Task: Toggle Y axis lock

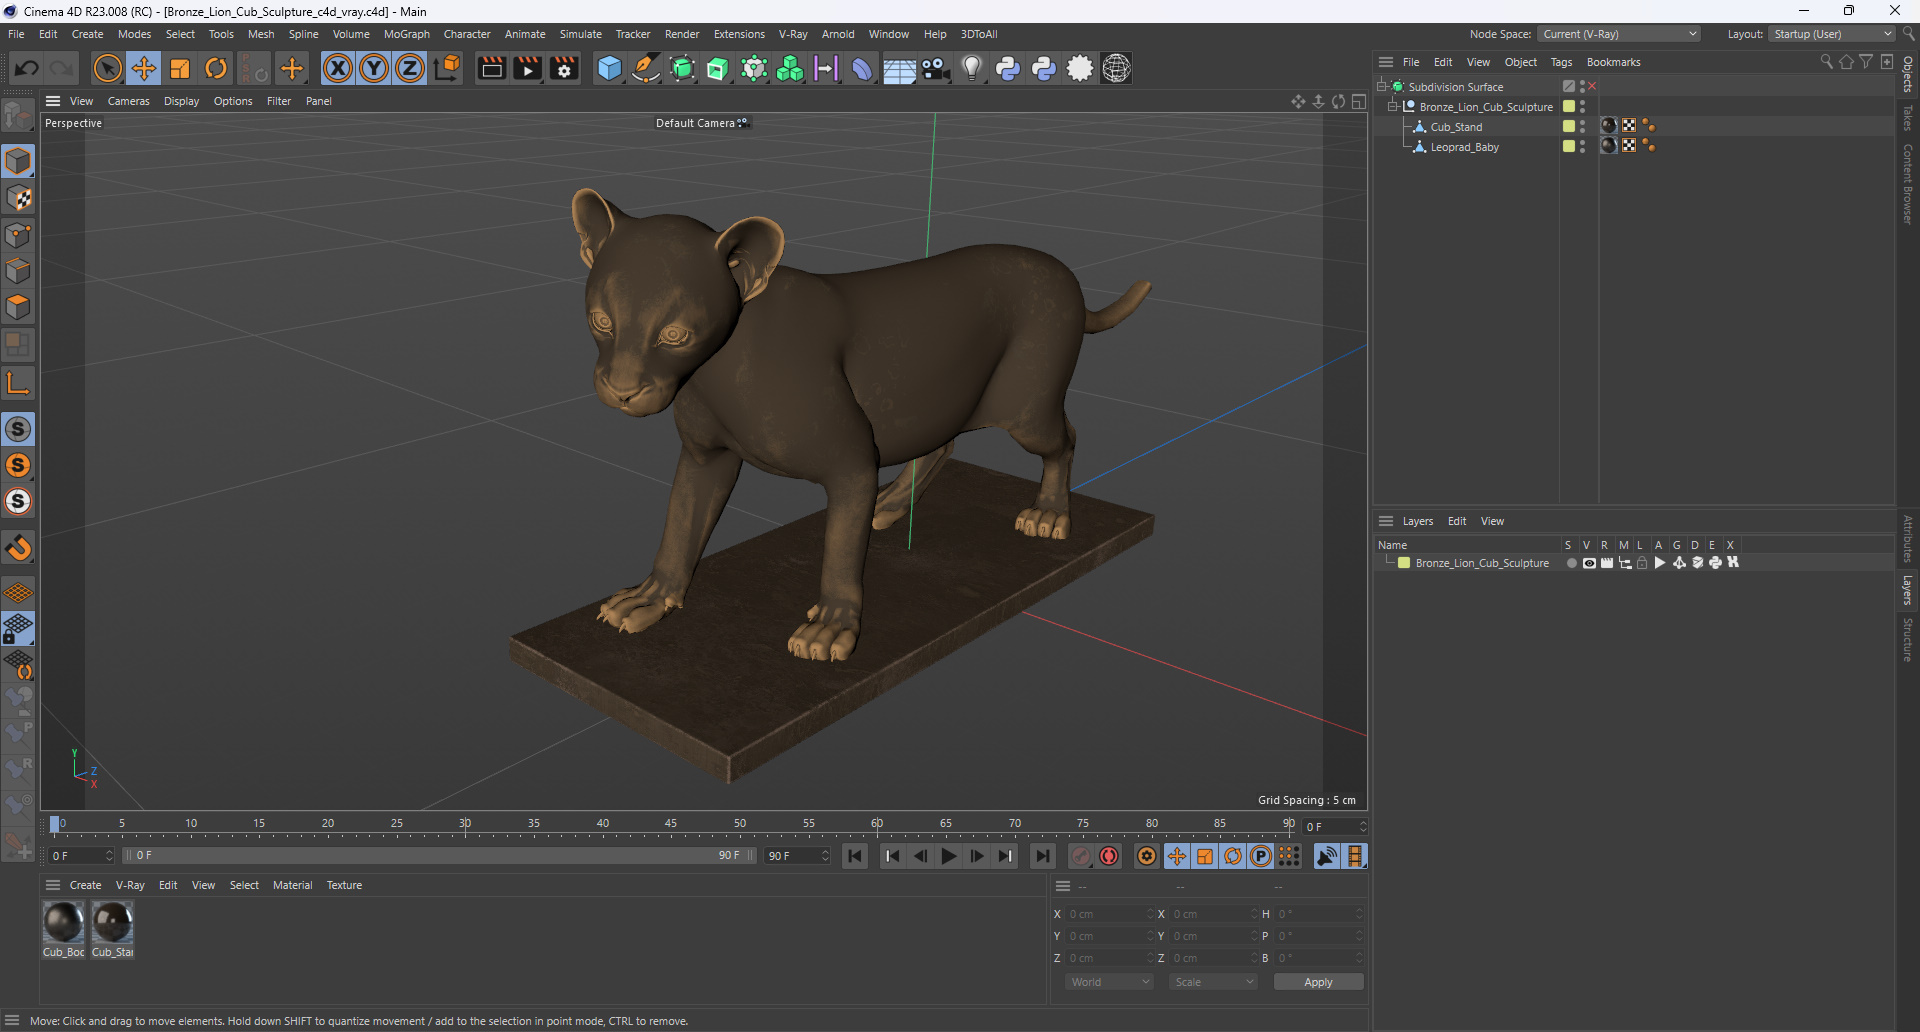Action: 374,68
